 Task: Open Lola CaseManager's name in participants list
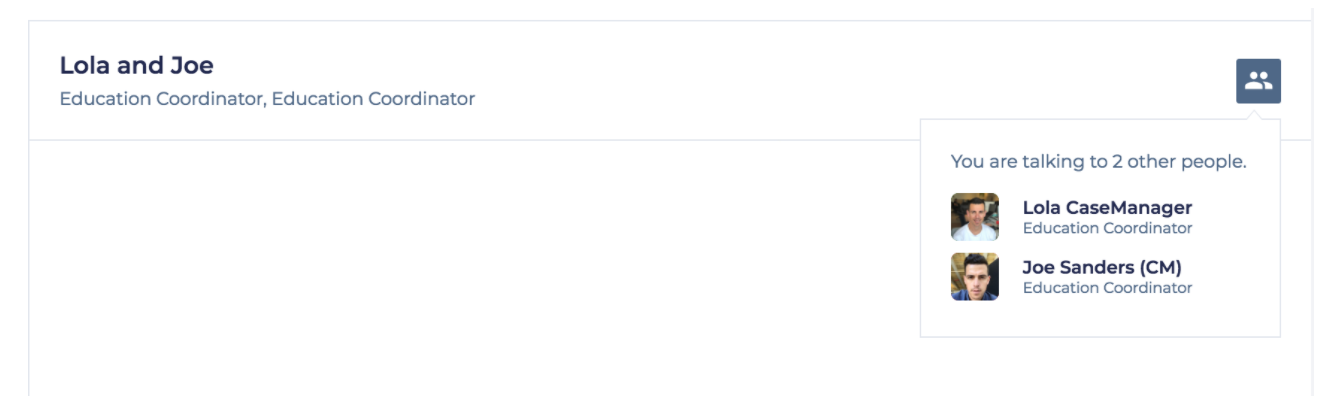[1107, 208]
